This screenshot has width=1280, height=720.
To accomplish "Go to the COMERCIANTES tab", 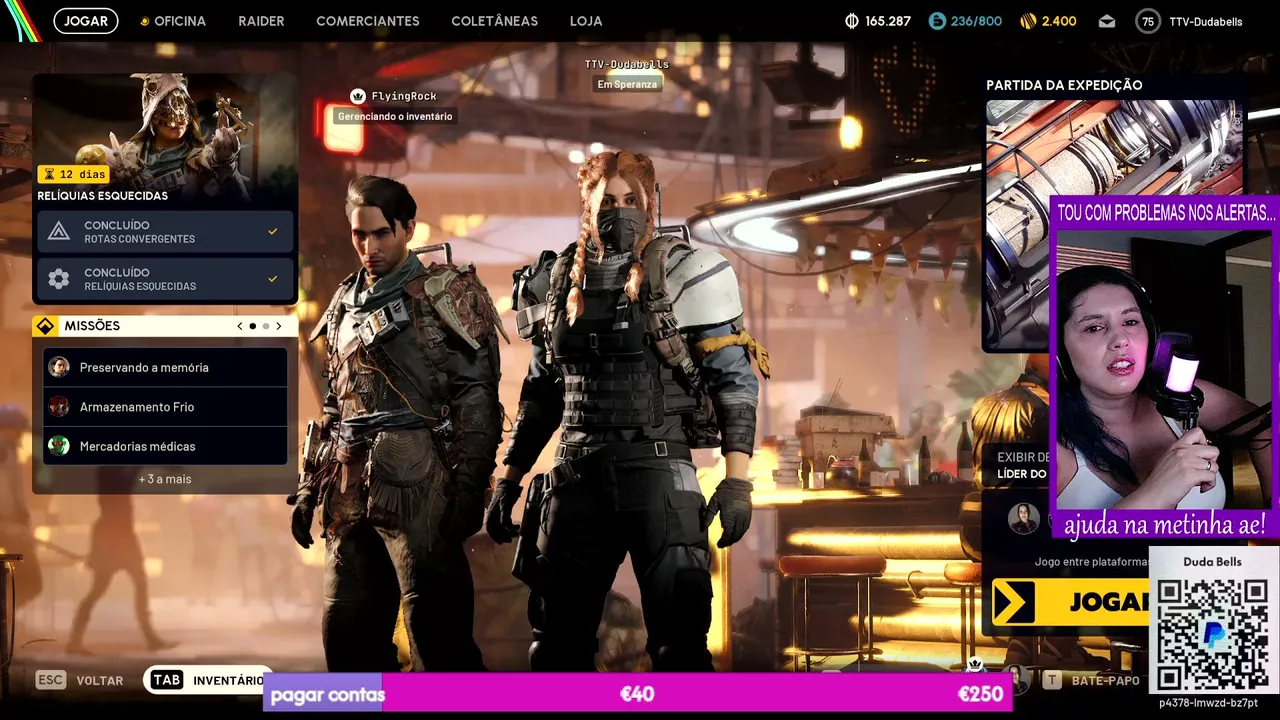I will (368, 21).
